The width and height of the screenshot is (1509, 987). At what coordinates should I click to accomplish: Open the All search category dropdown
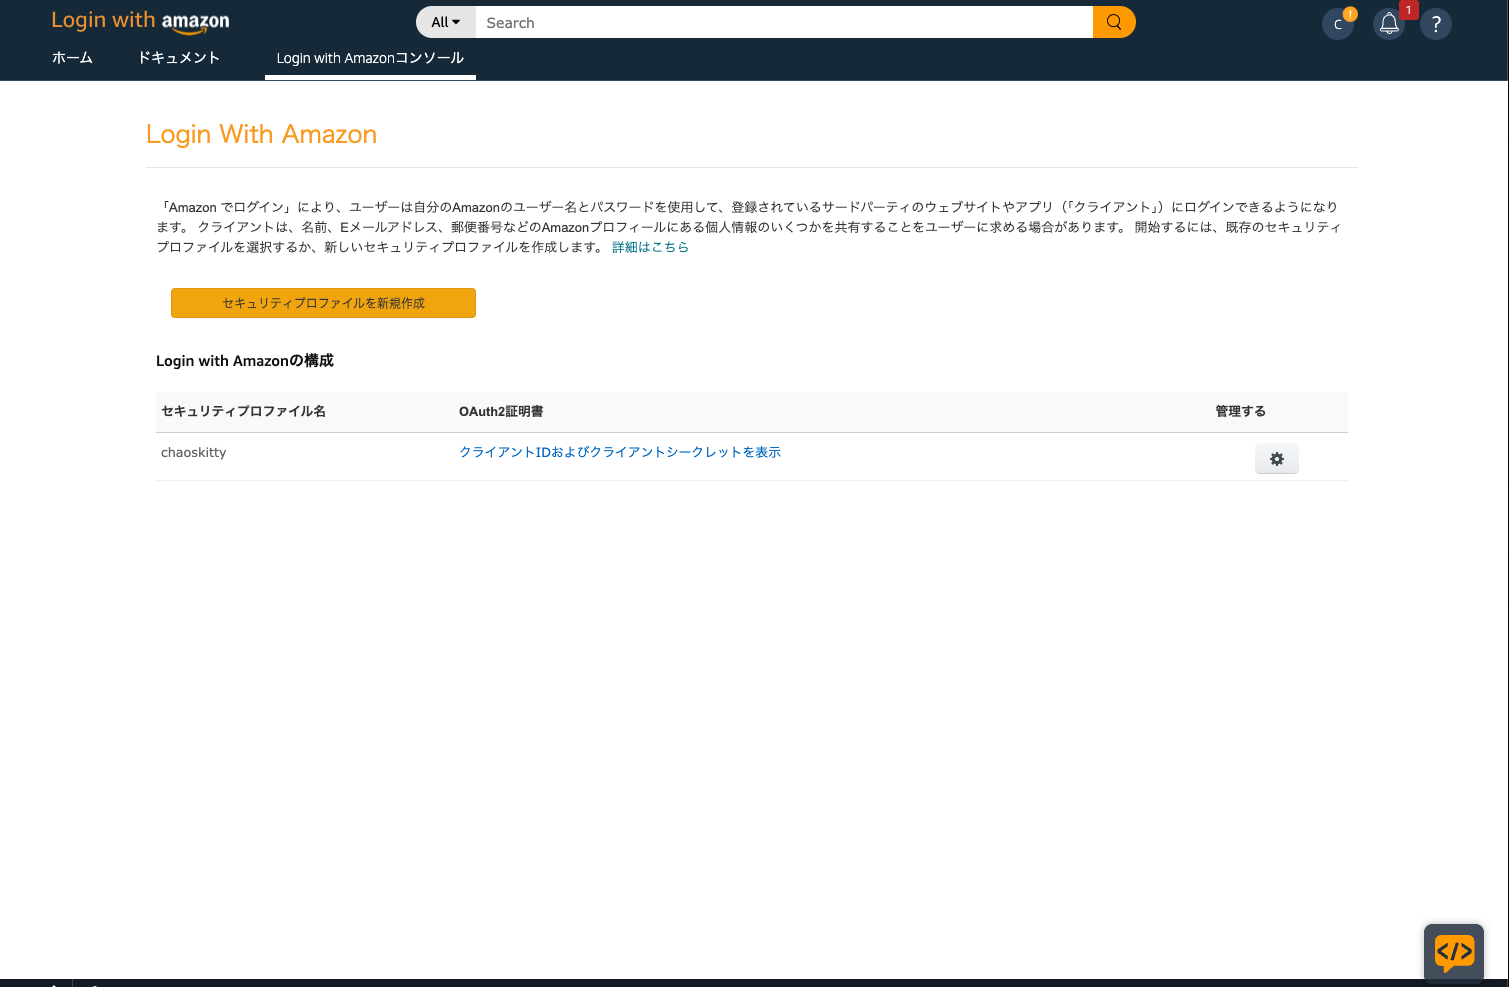(x=444, y=21)
